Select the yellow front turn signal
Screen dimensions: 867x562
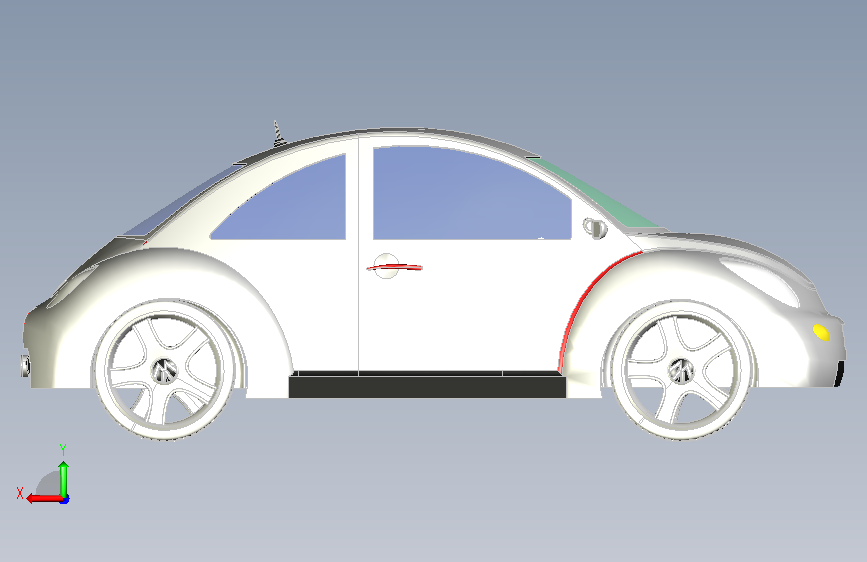pyautogui.click(x=821, y=332)
